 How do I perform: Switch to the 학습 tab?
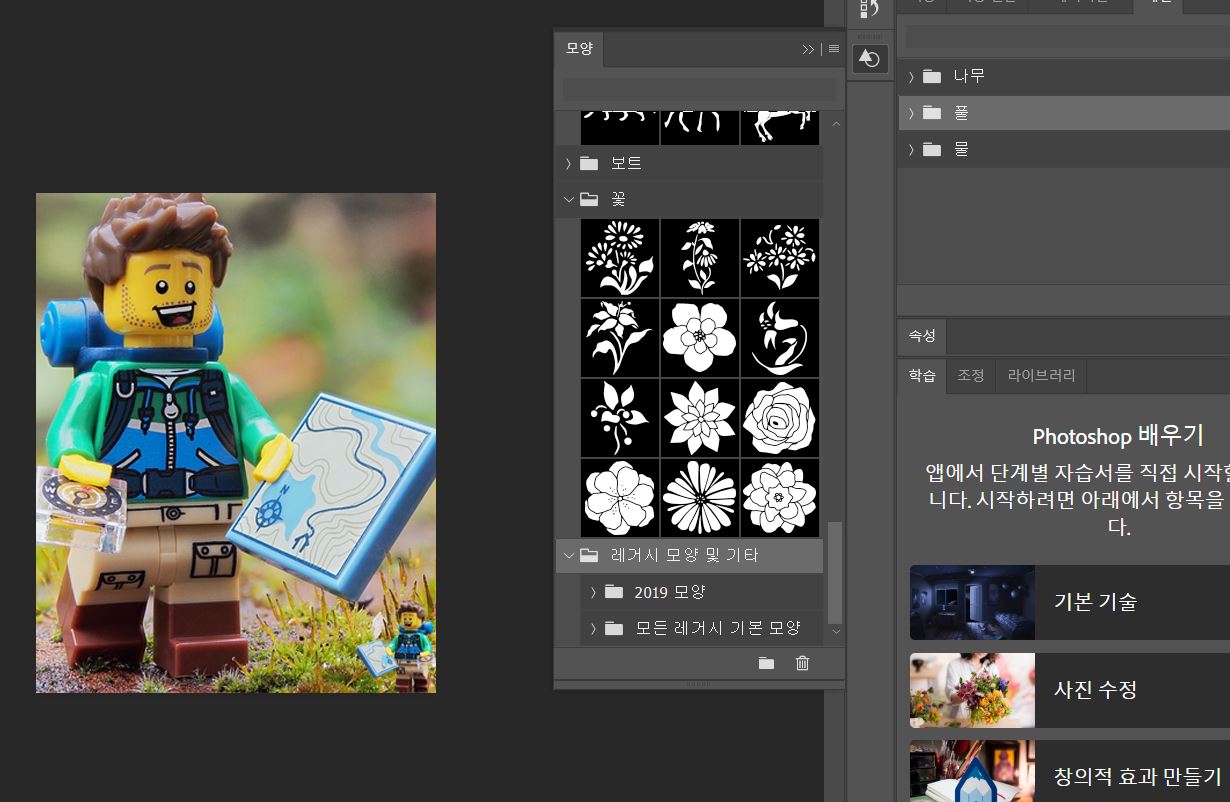(922, 376)
